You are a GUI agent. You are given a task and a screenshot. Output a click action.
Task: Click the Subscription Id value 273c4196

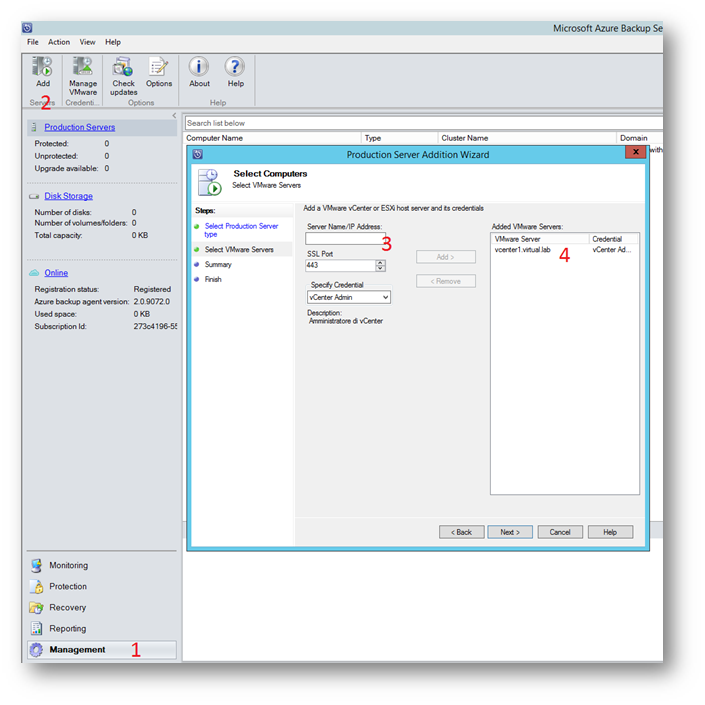(x=155, y=326)
